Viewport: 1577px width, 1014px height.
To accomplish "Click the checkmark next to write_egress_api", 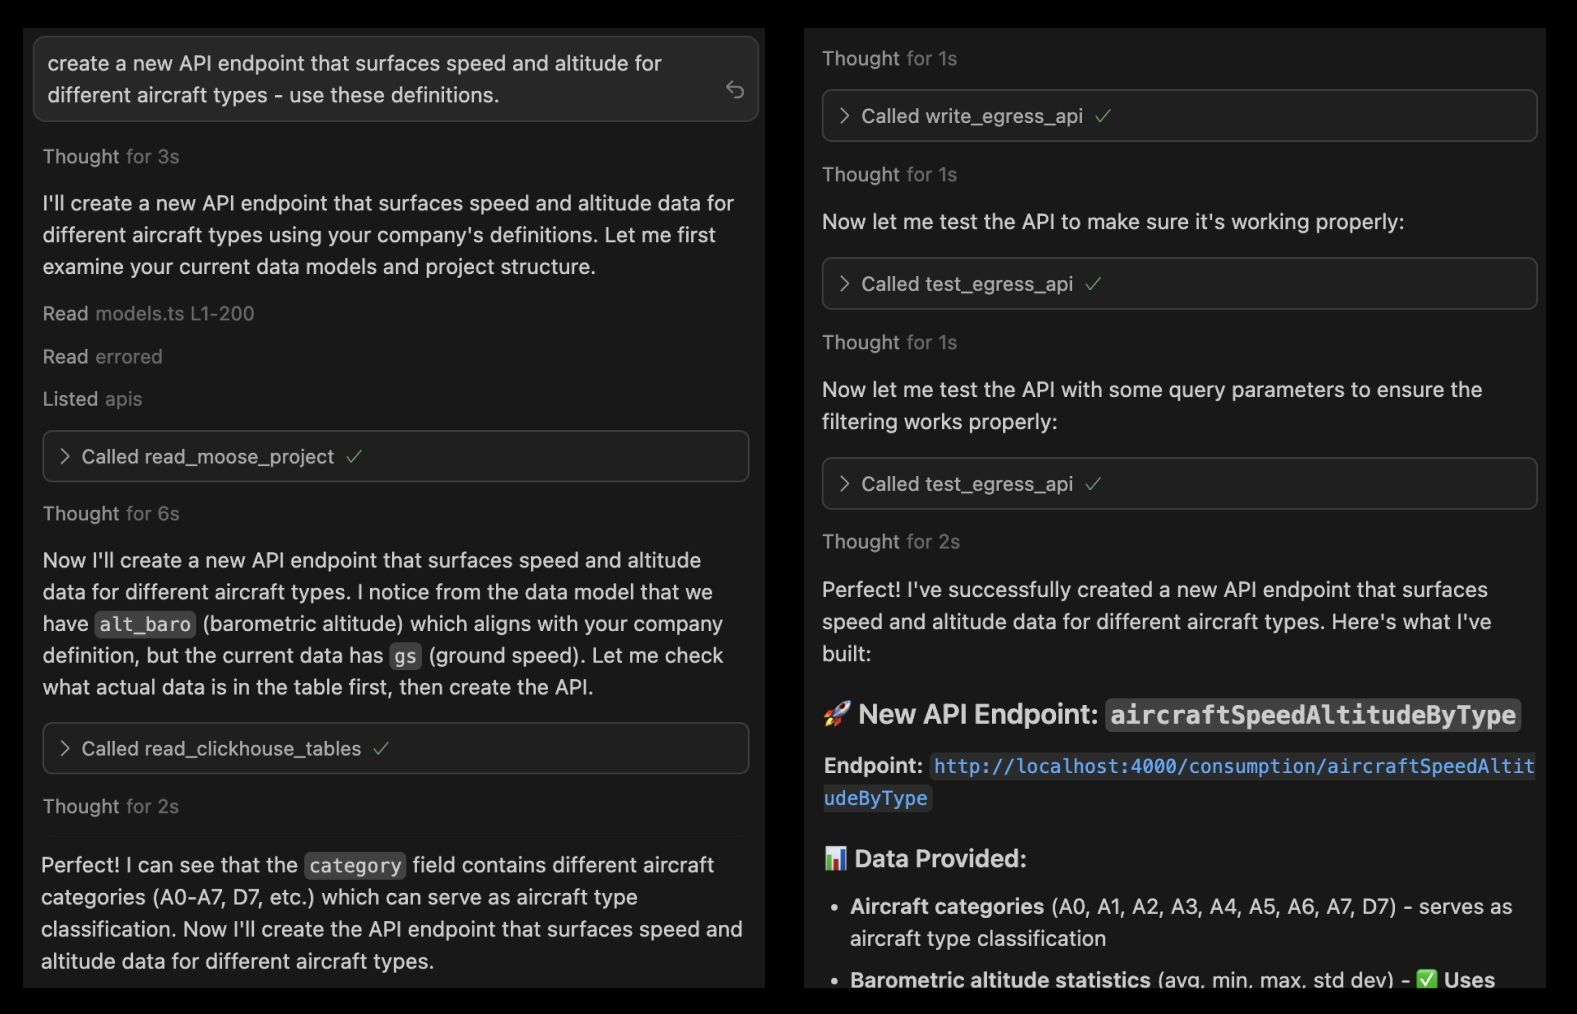I will (x=1103, y=116).
